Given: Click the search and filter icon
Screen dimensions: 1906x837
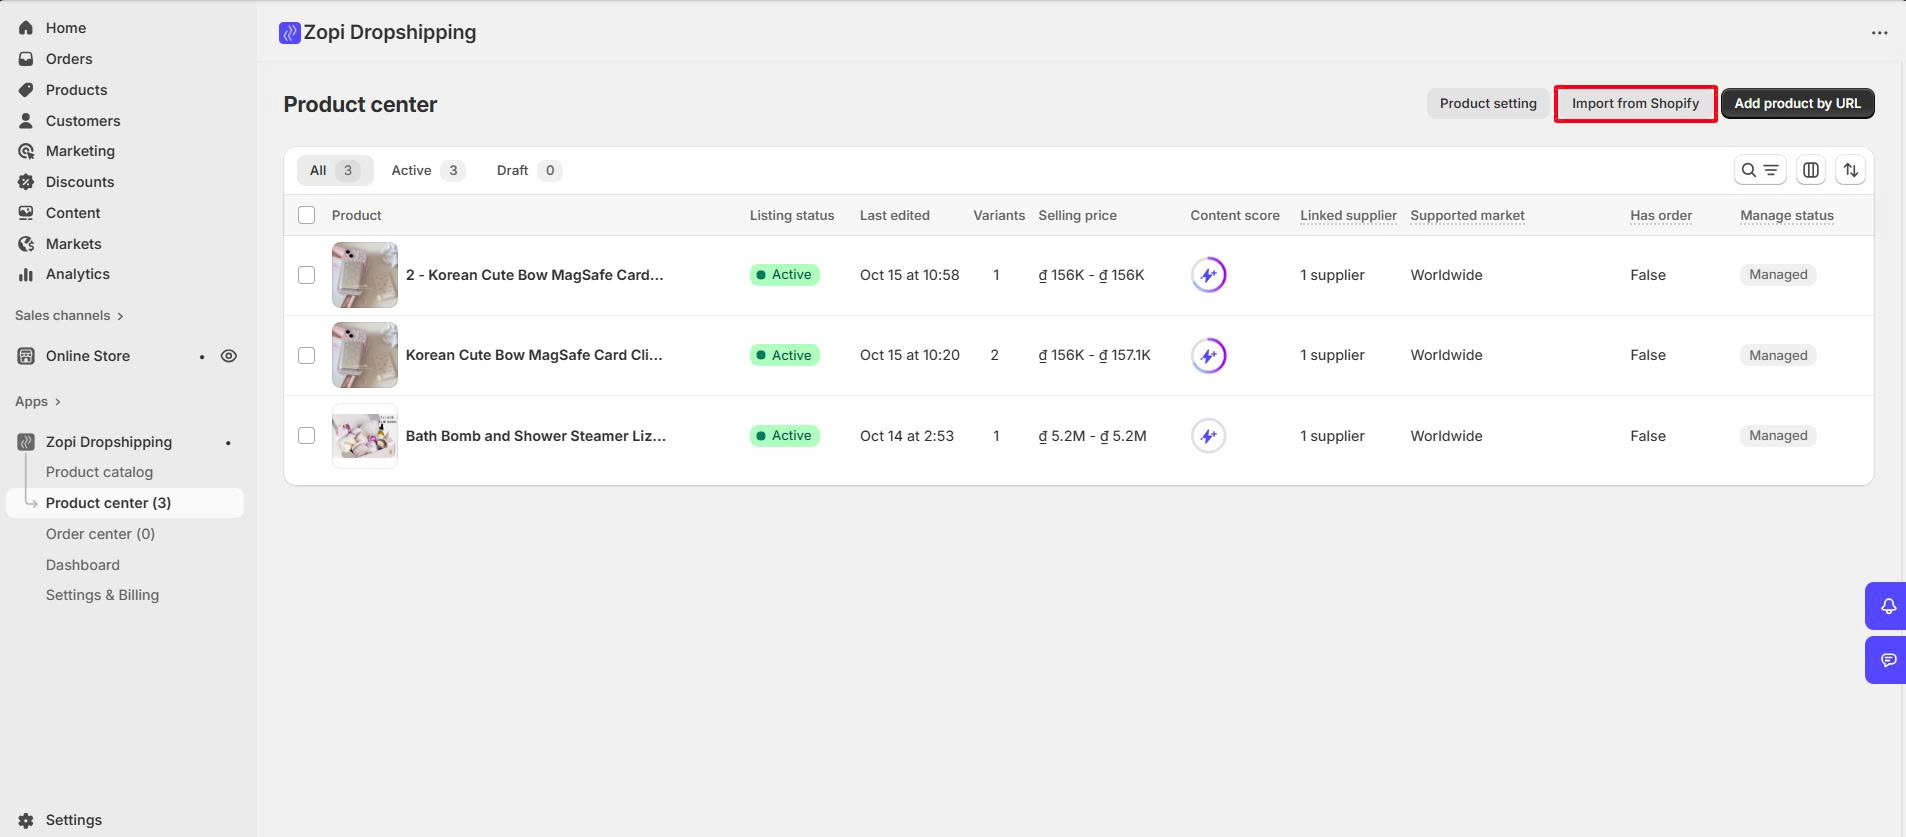Looking at the screenshot, I should pos(1759,170).
